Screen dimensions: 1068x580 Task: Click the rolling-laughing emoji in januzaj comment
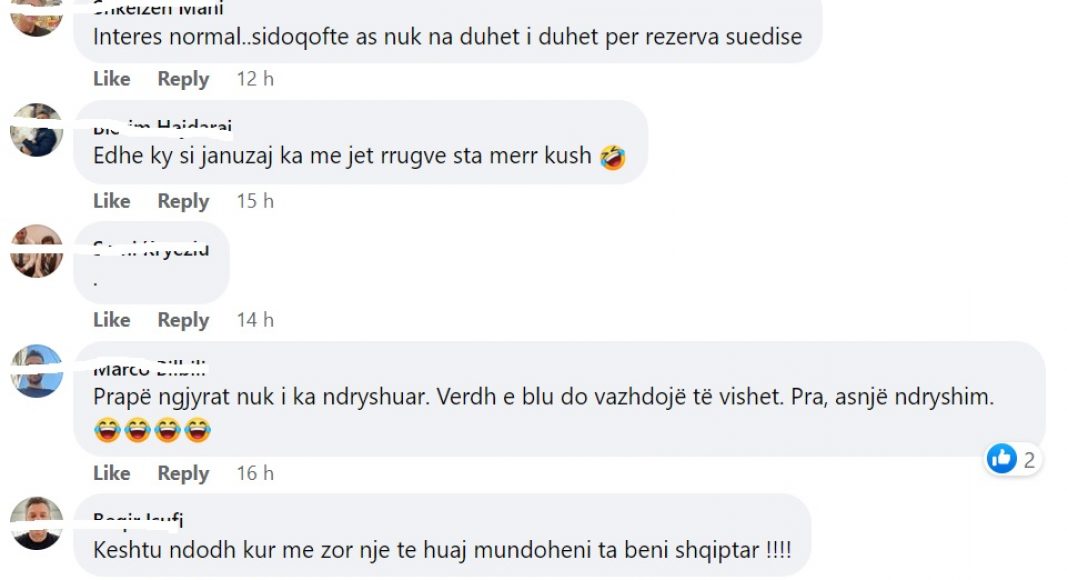coord(613,157)
